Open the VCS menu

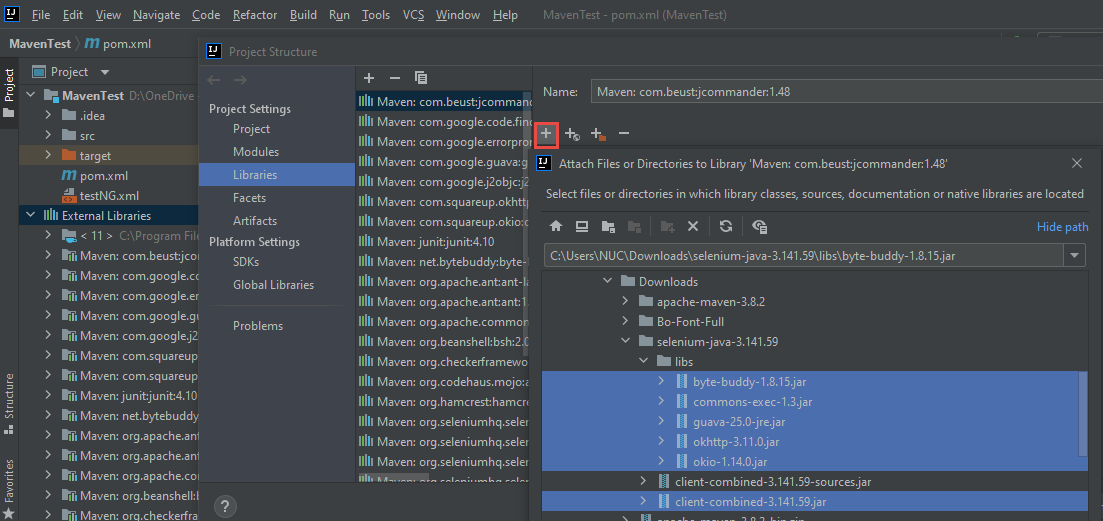tap(414, 15)
